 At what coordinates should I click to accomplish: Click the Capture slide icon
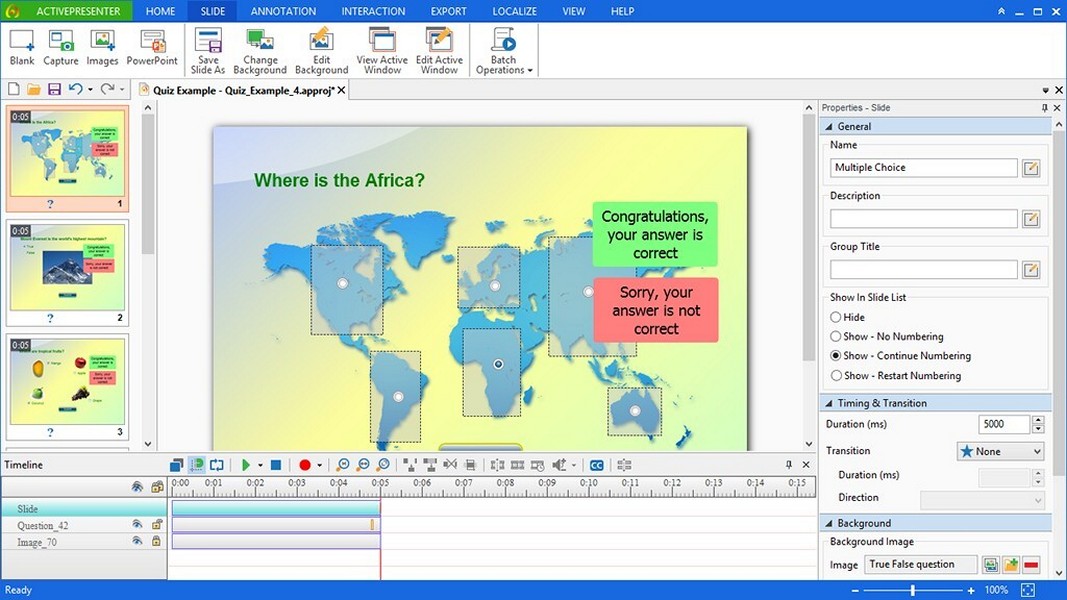pyautogui.click(x=61, y=48)
